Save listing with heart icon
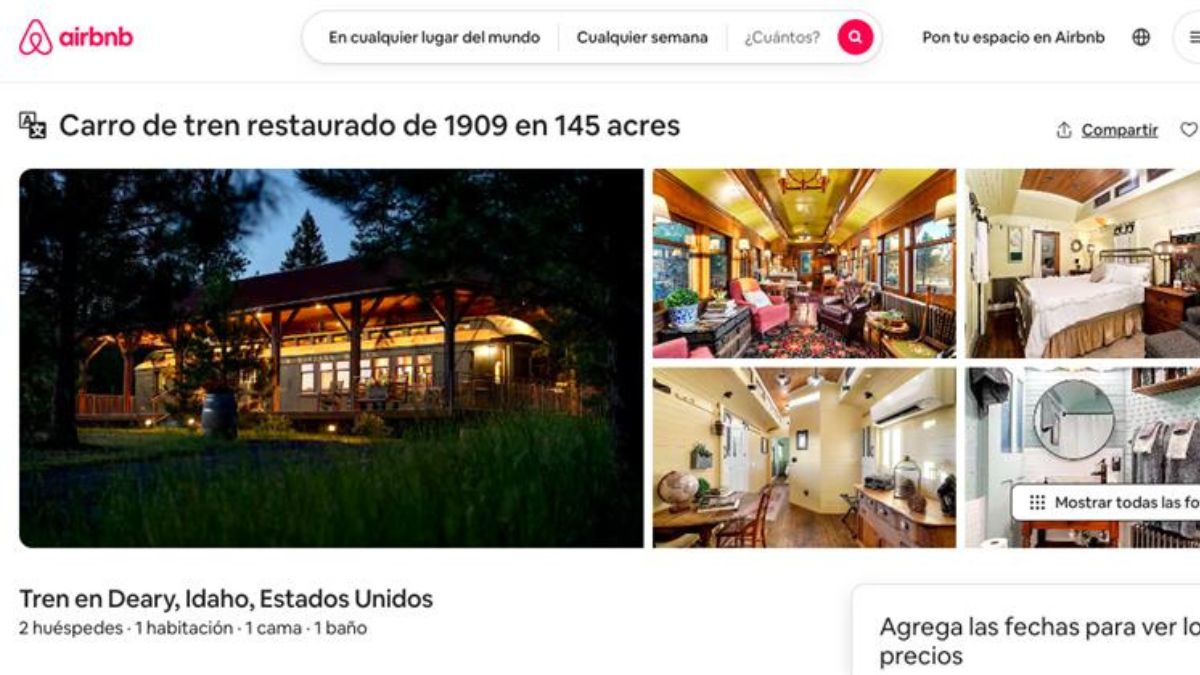 tap(1188, 130)
